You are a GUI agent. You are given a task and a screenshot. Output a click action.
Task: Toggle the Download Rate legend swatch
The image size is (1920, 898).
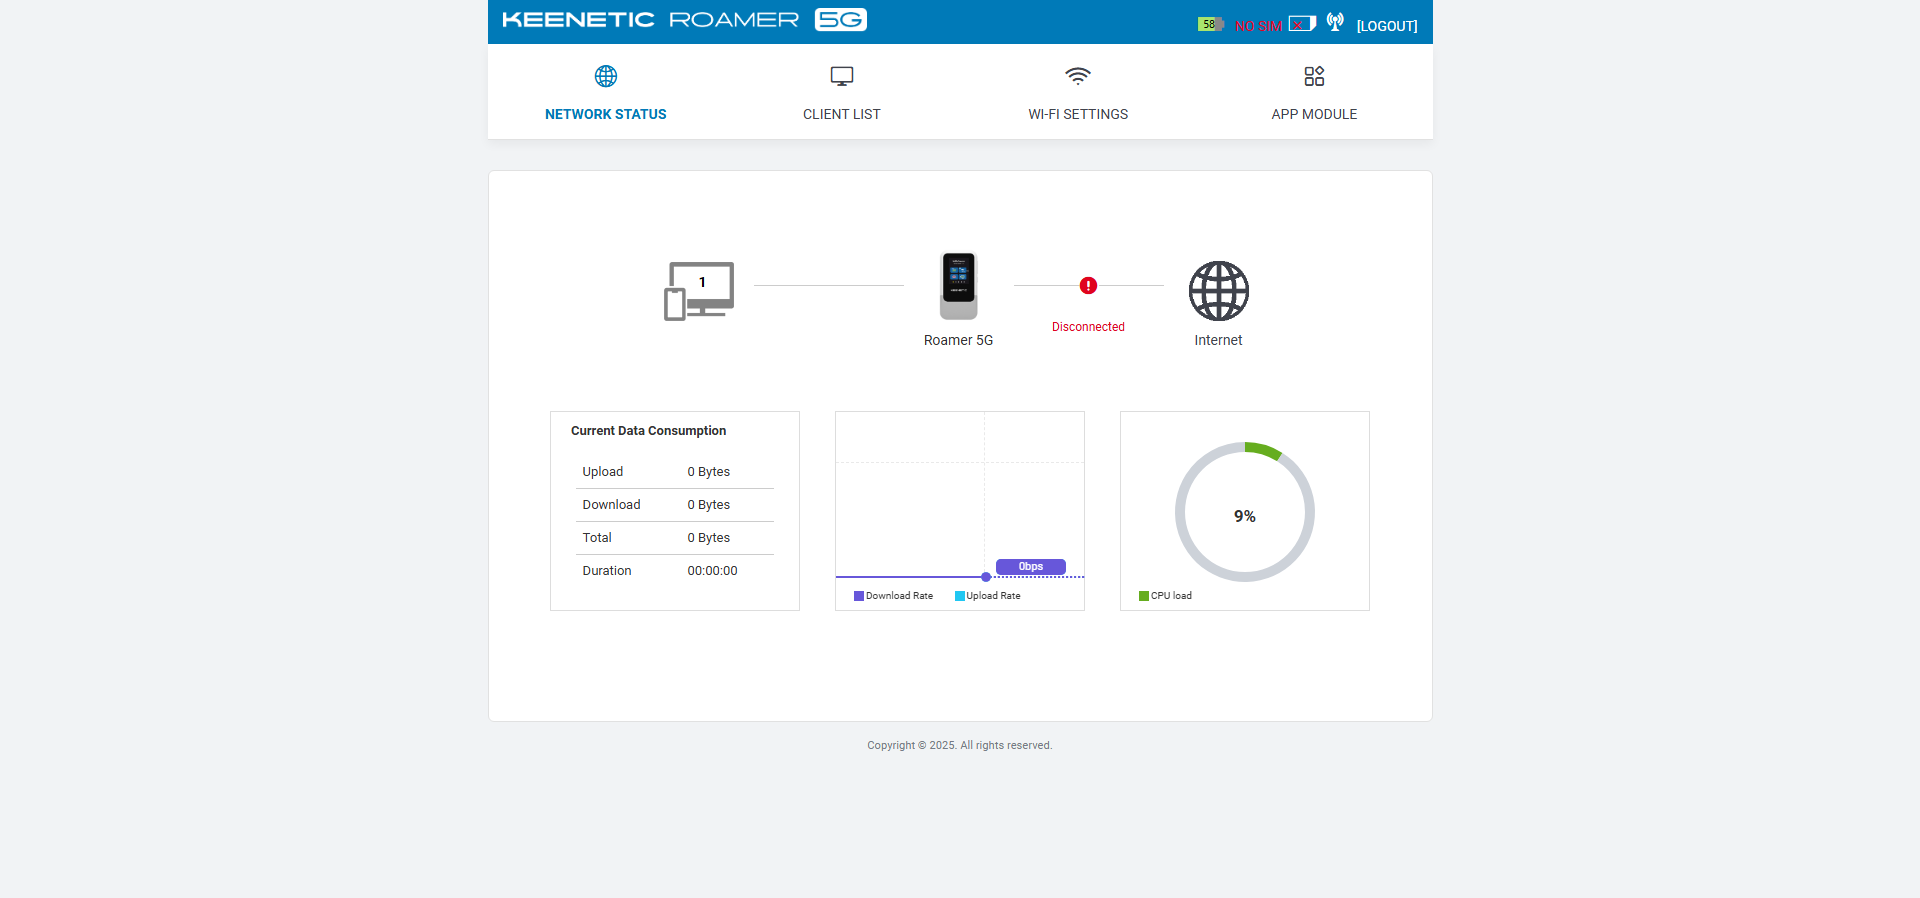858,596
